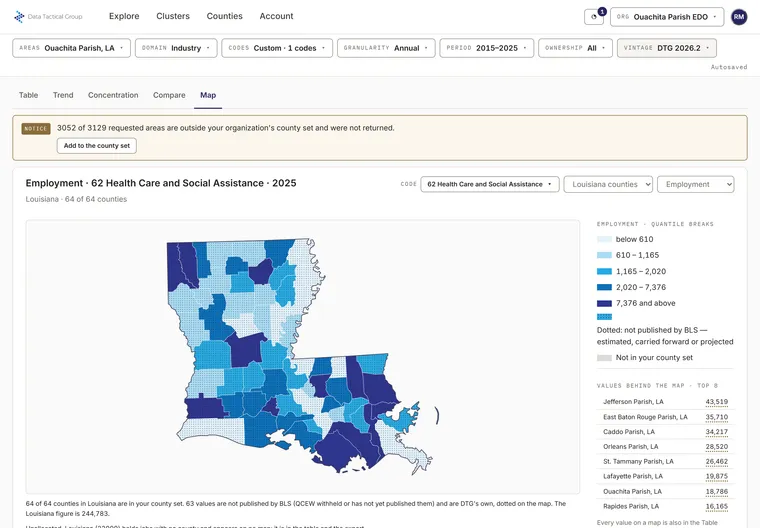
Task: Open the Employment measure select box
Action: (x=696, y=184)
